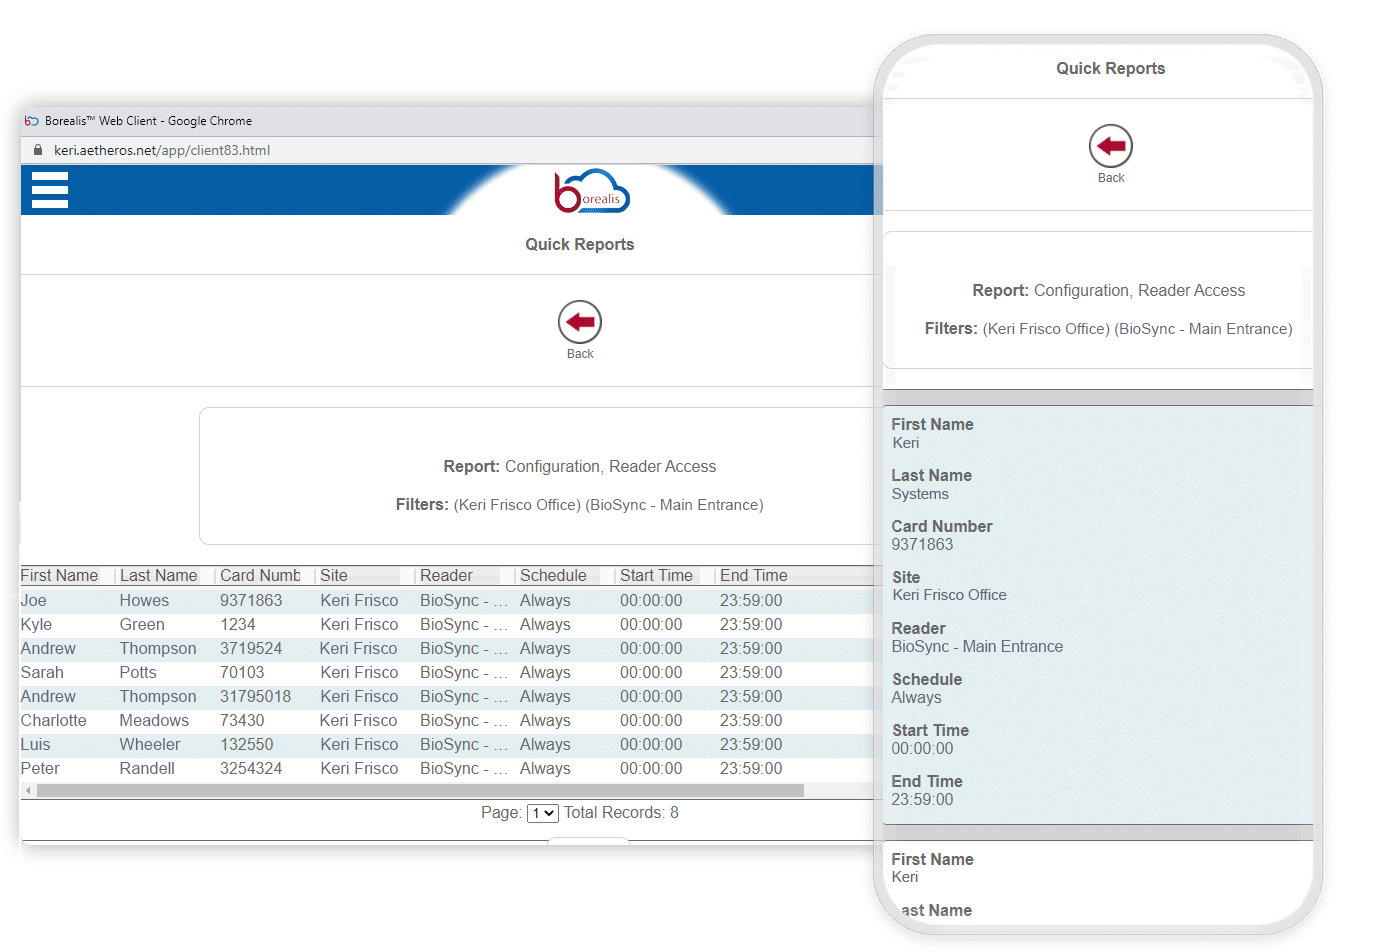Image resolution: width=1378 pixels, height=952 pixels.
Task: Select the 'Meadows' last name cell
Action: 154,721
